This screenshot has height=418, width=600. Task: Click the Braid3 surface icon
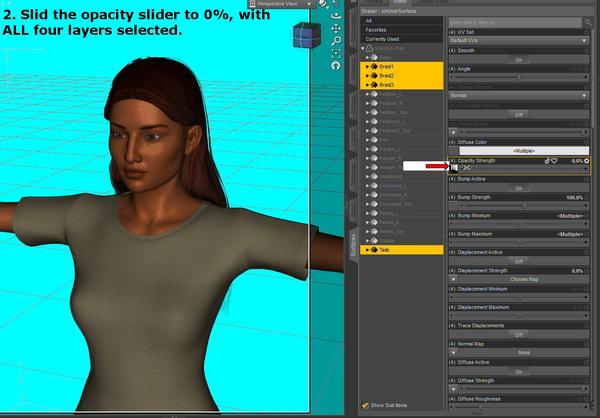(374, 85)
